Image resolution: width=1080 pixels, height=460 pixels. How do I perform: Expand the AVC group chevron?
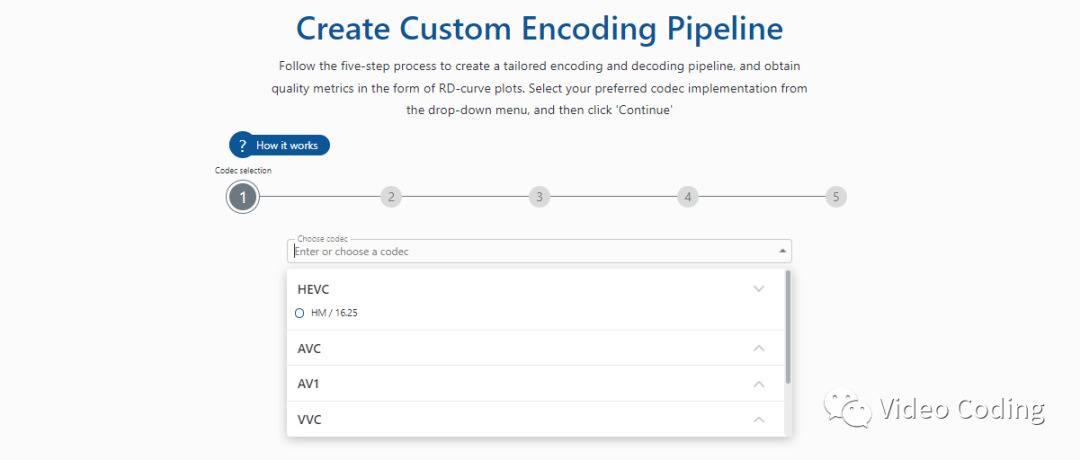[x=758, y=348]
